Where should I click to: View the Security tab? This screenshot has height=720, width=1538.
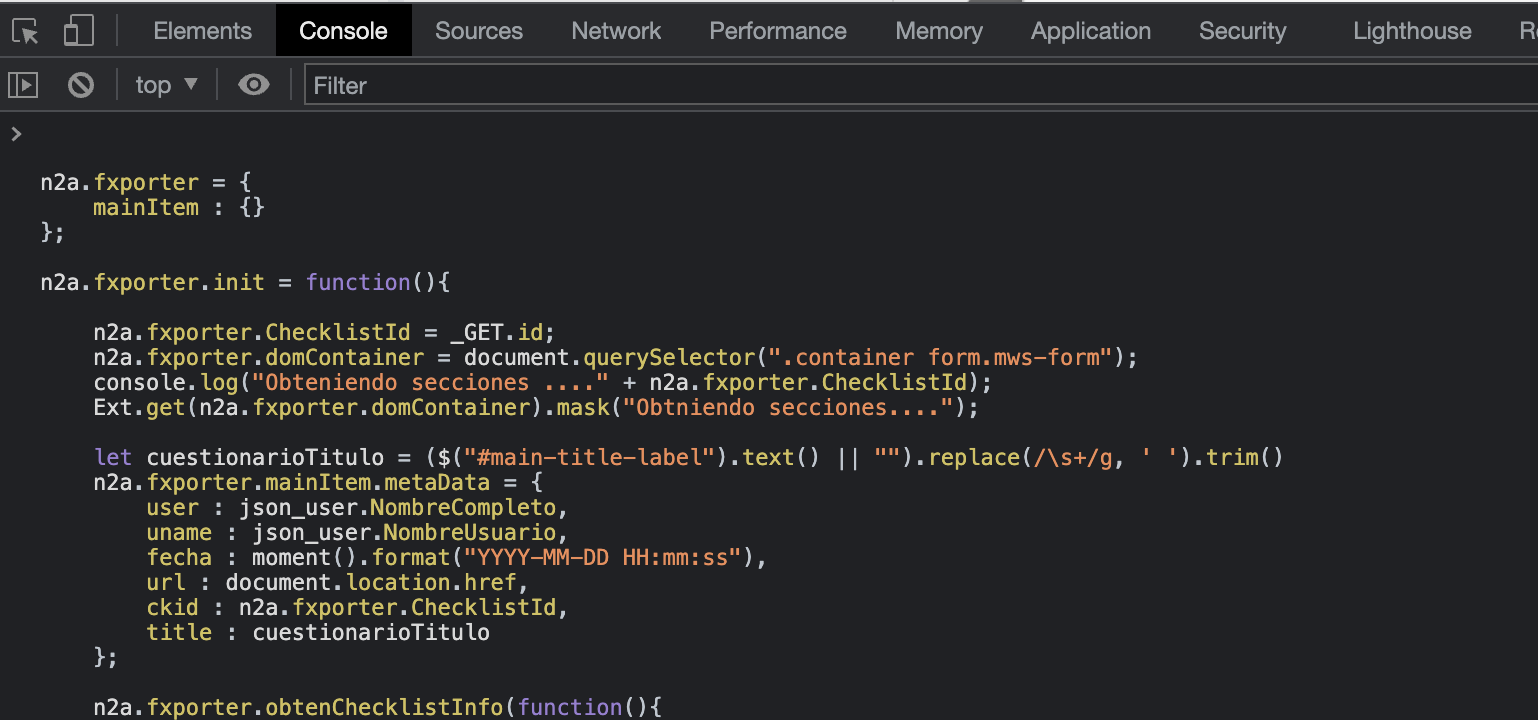[x=1243, y=31]
